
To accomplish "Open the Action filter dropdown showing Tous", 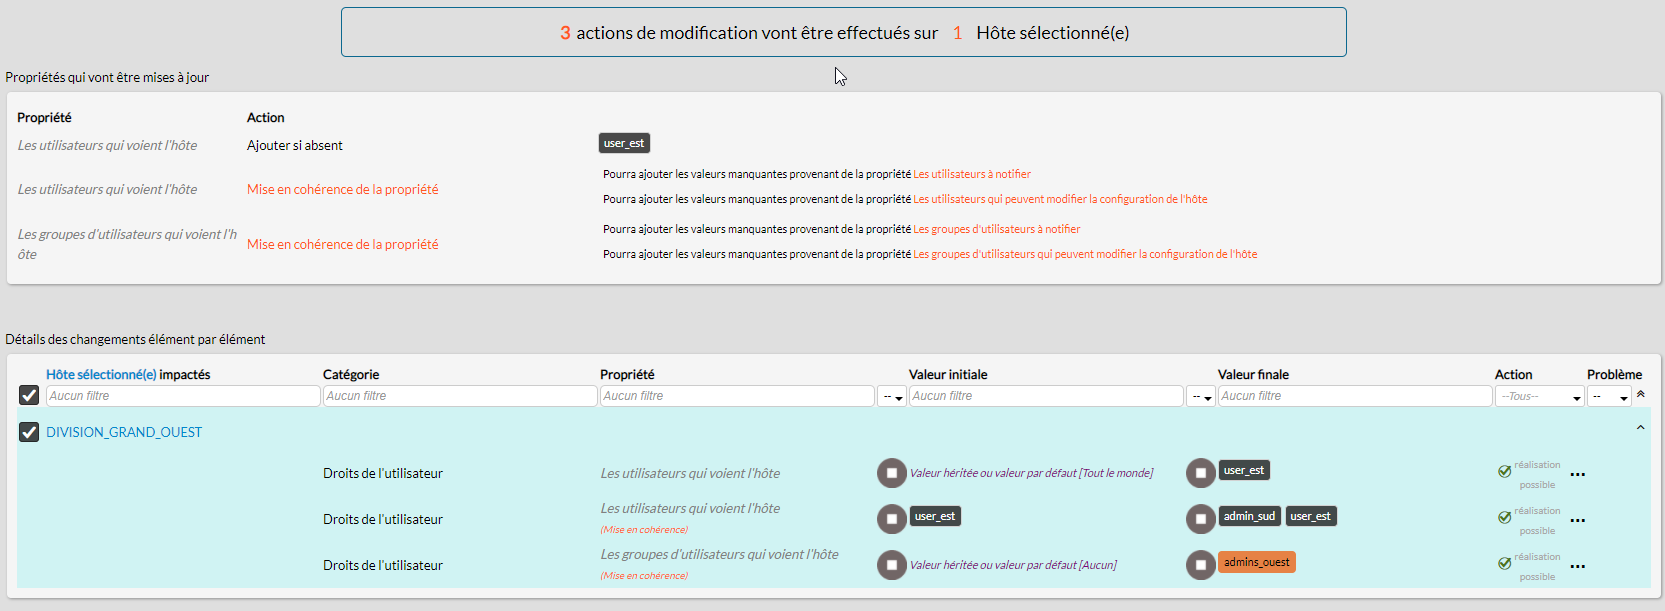I will click(x=1539, y=397).
